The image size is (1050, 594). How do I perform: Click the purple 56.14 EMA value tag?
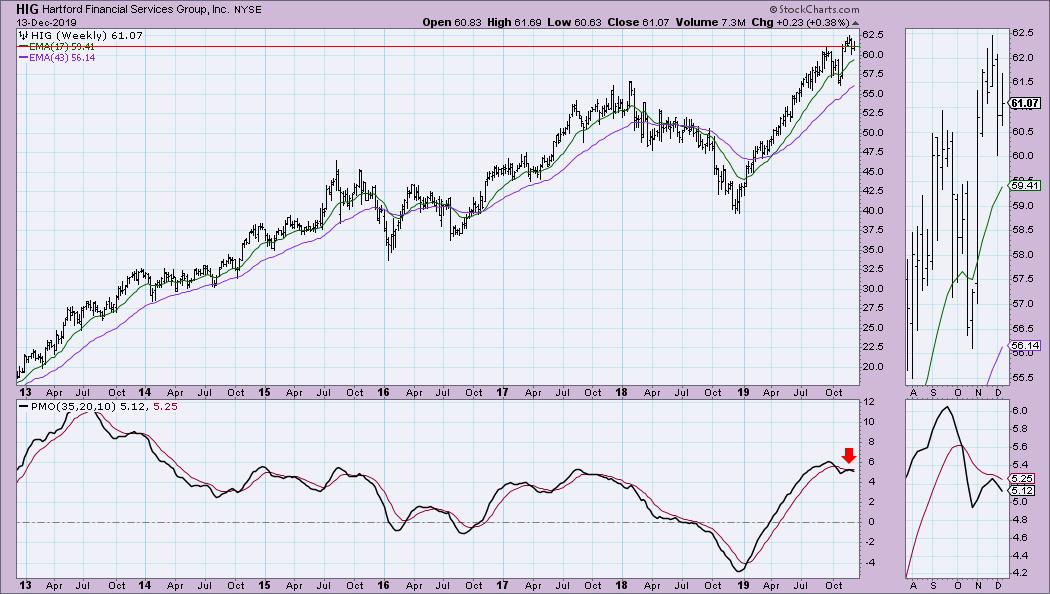tap(1026, 345)
